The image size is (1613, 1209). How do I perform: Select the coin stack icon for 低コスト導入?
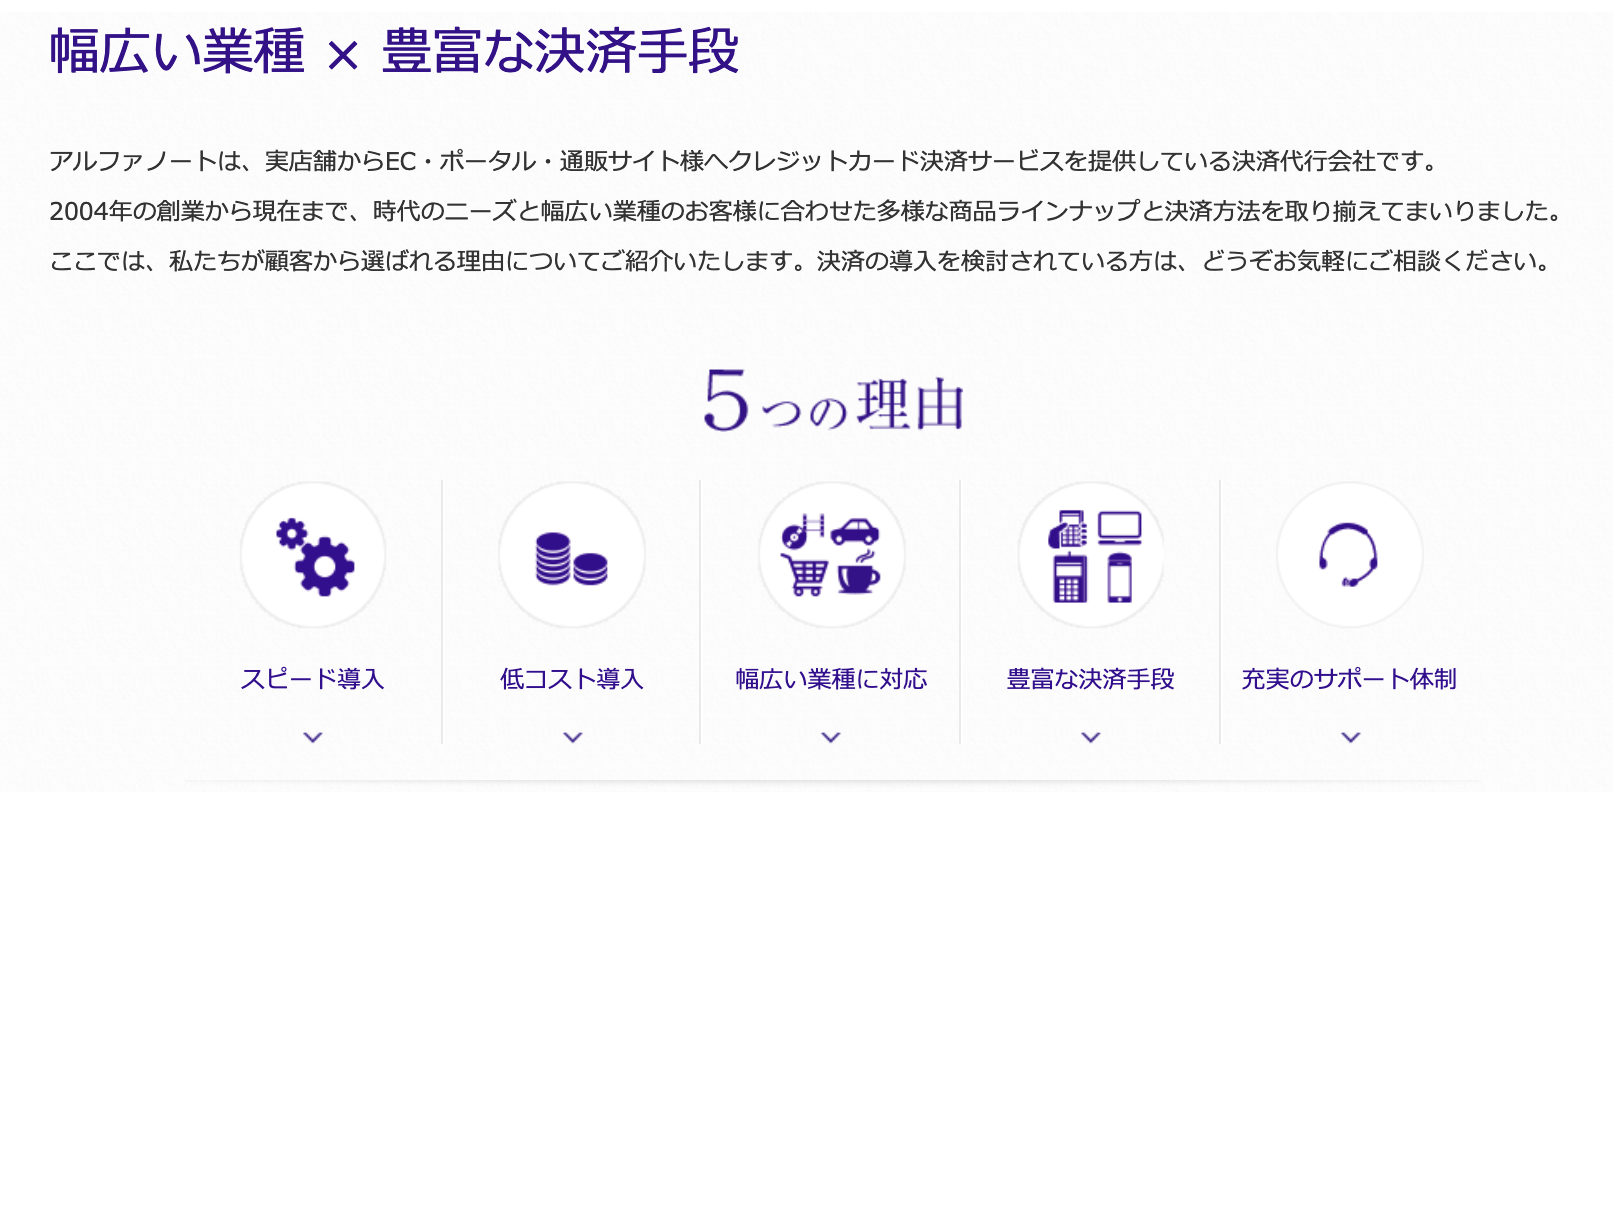pyautogui.click(x=571, y=560)
